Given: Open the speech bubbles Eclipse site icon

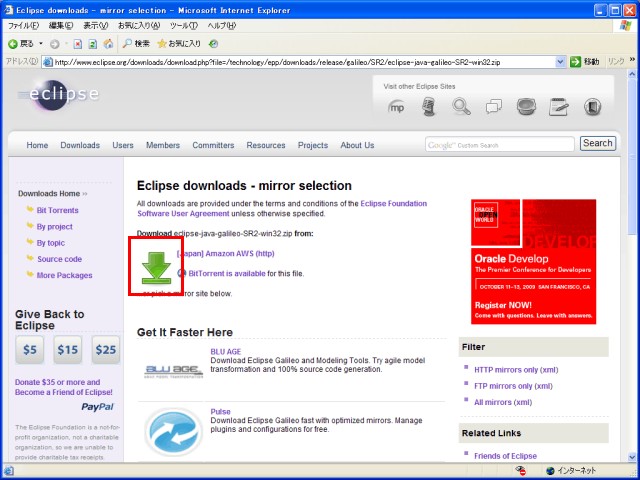Looking at the screenshot, I should click(494, 107).
